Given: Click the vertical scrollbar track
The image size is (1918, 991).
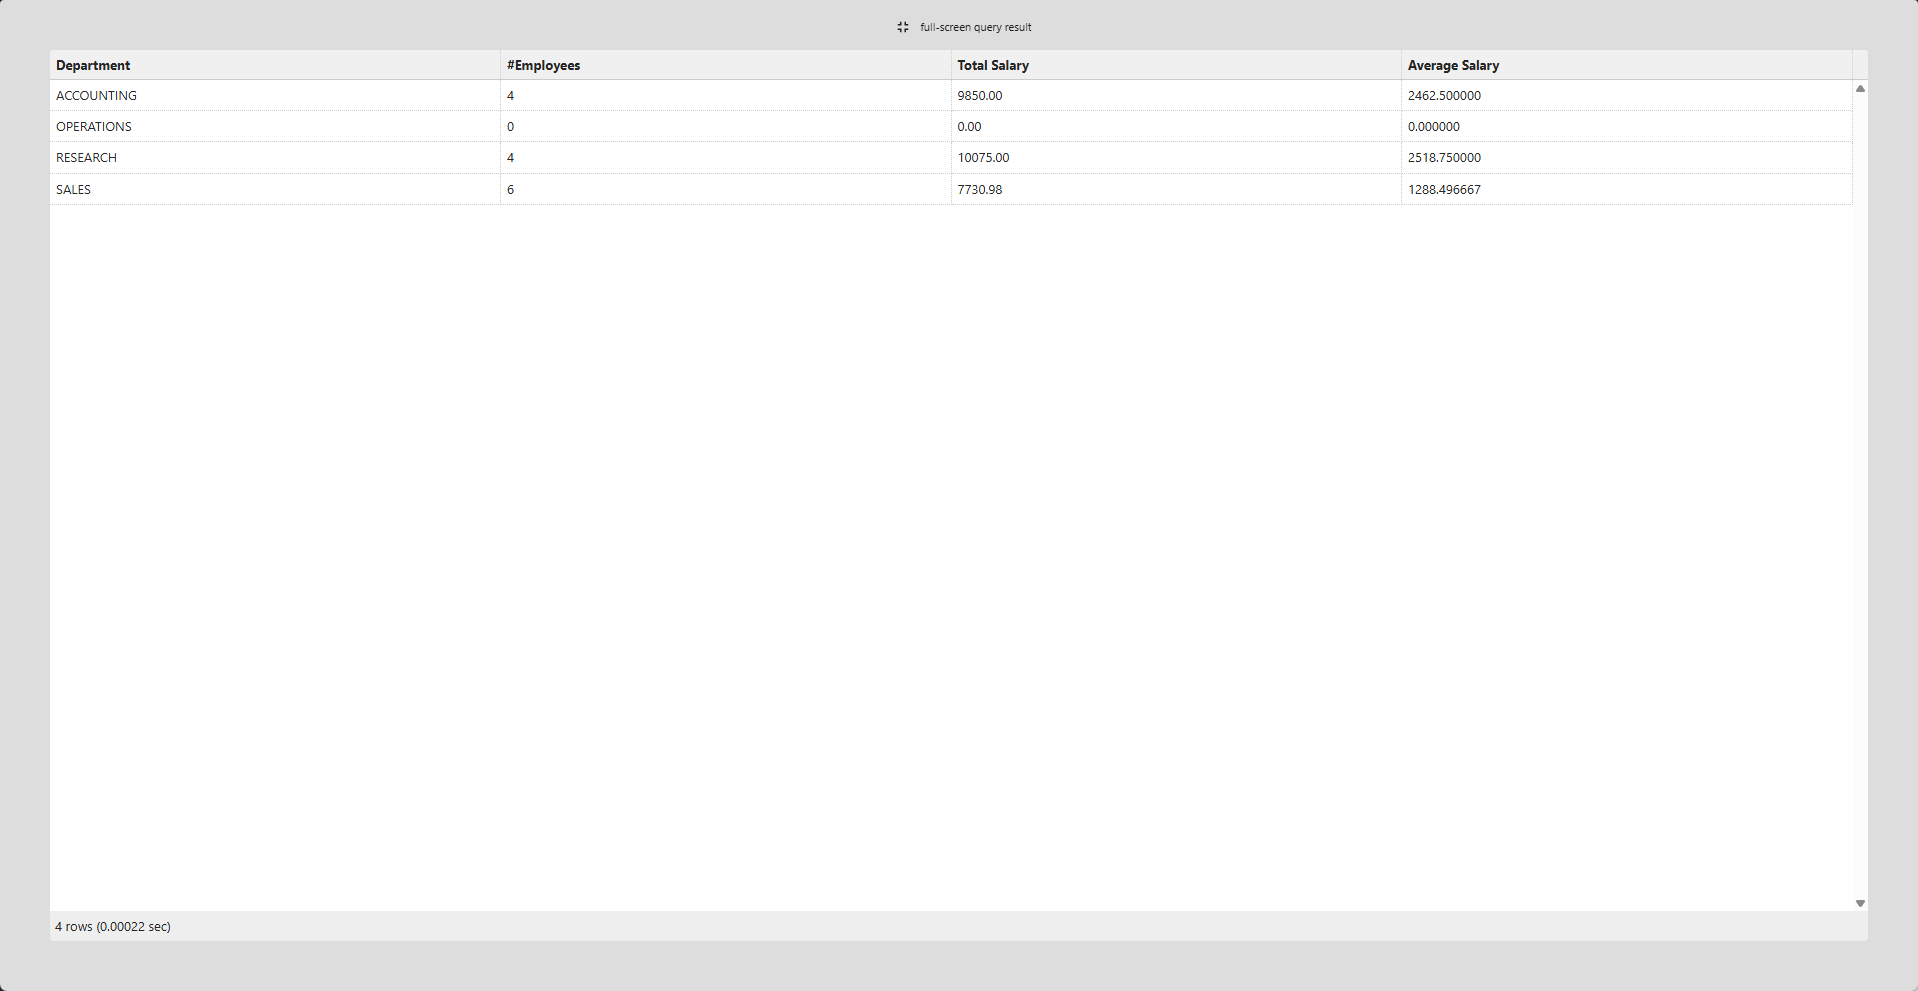Looking at the screenshot, I should tap(1860, 500).
